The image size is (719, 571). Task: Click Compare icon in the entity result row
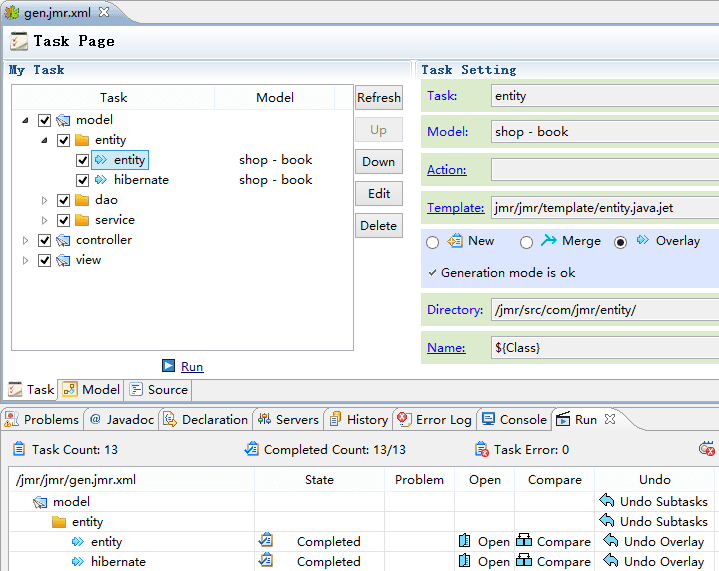point(524,540)
